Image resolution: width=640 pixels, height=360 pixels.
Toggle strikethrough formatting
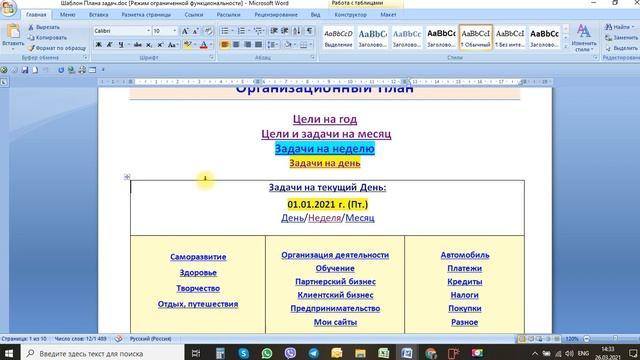click(x=138, y=44)
